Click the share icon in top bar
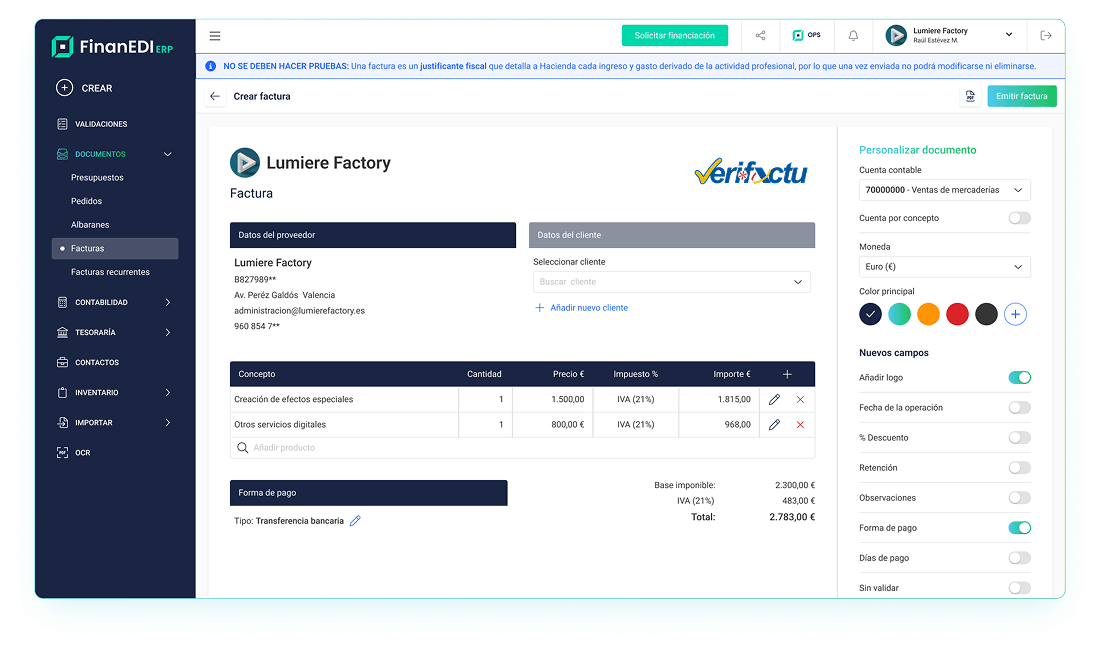This screenshot has width=1100, height=650. (x=760, y=36)
